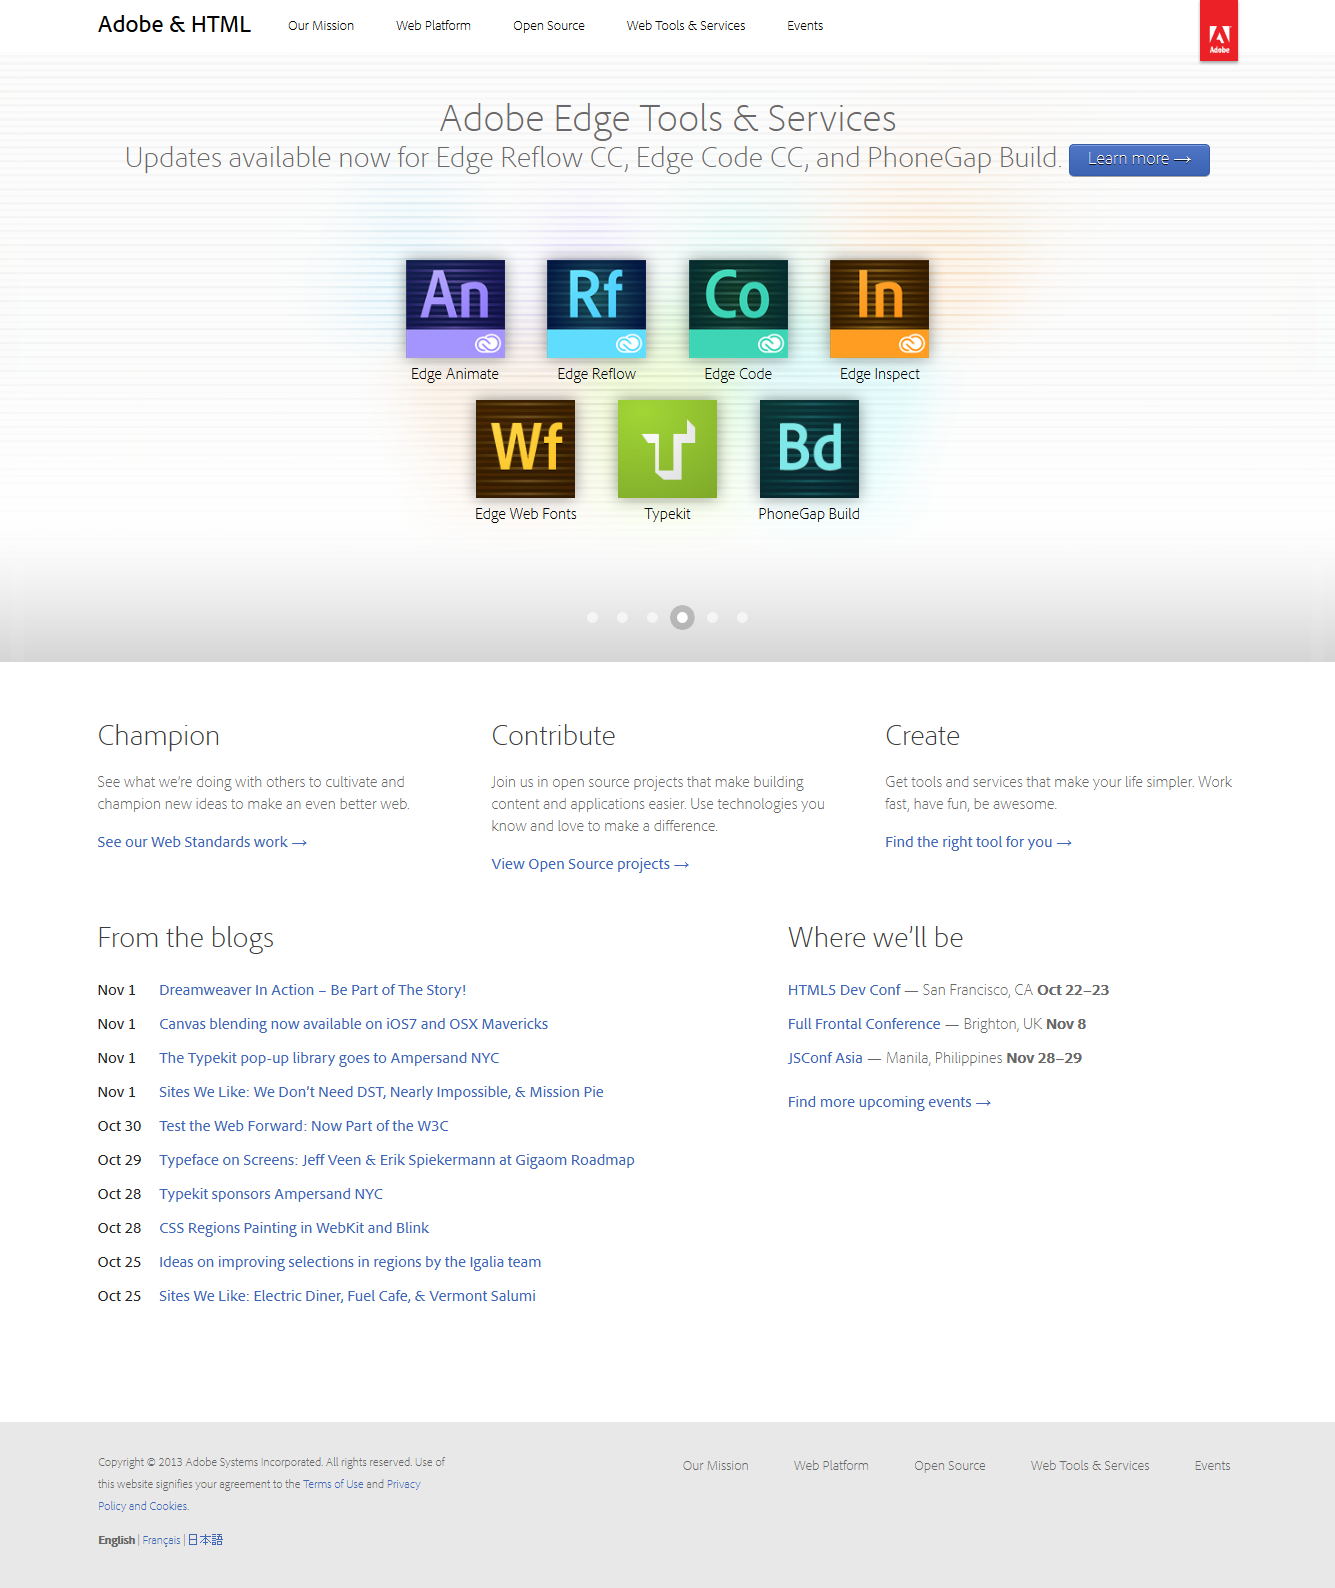Screen dimensions: 1335x1588
Task: Click the Create section heading
Action: click(x=922, y=736)
